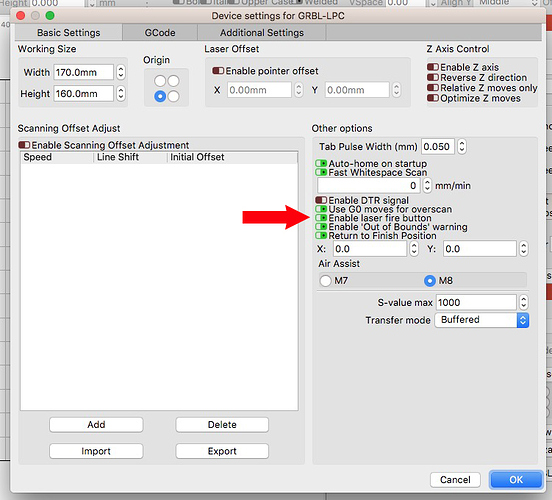Adjust the Width value stepper
The width and height of the screenshot is (552, 500).
pos(121,73)
